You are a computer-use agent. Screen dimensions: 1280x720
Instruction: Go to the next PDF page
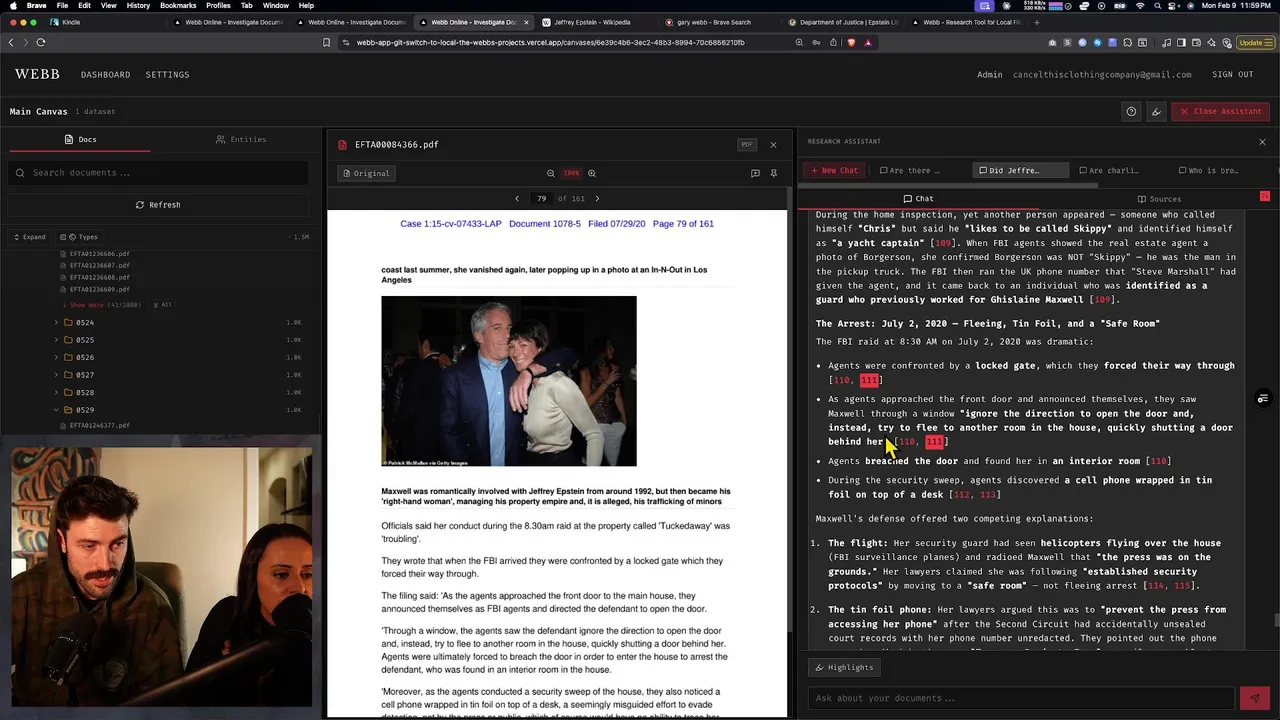(597, 198)
